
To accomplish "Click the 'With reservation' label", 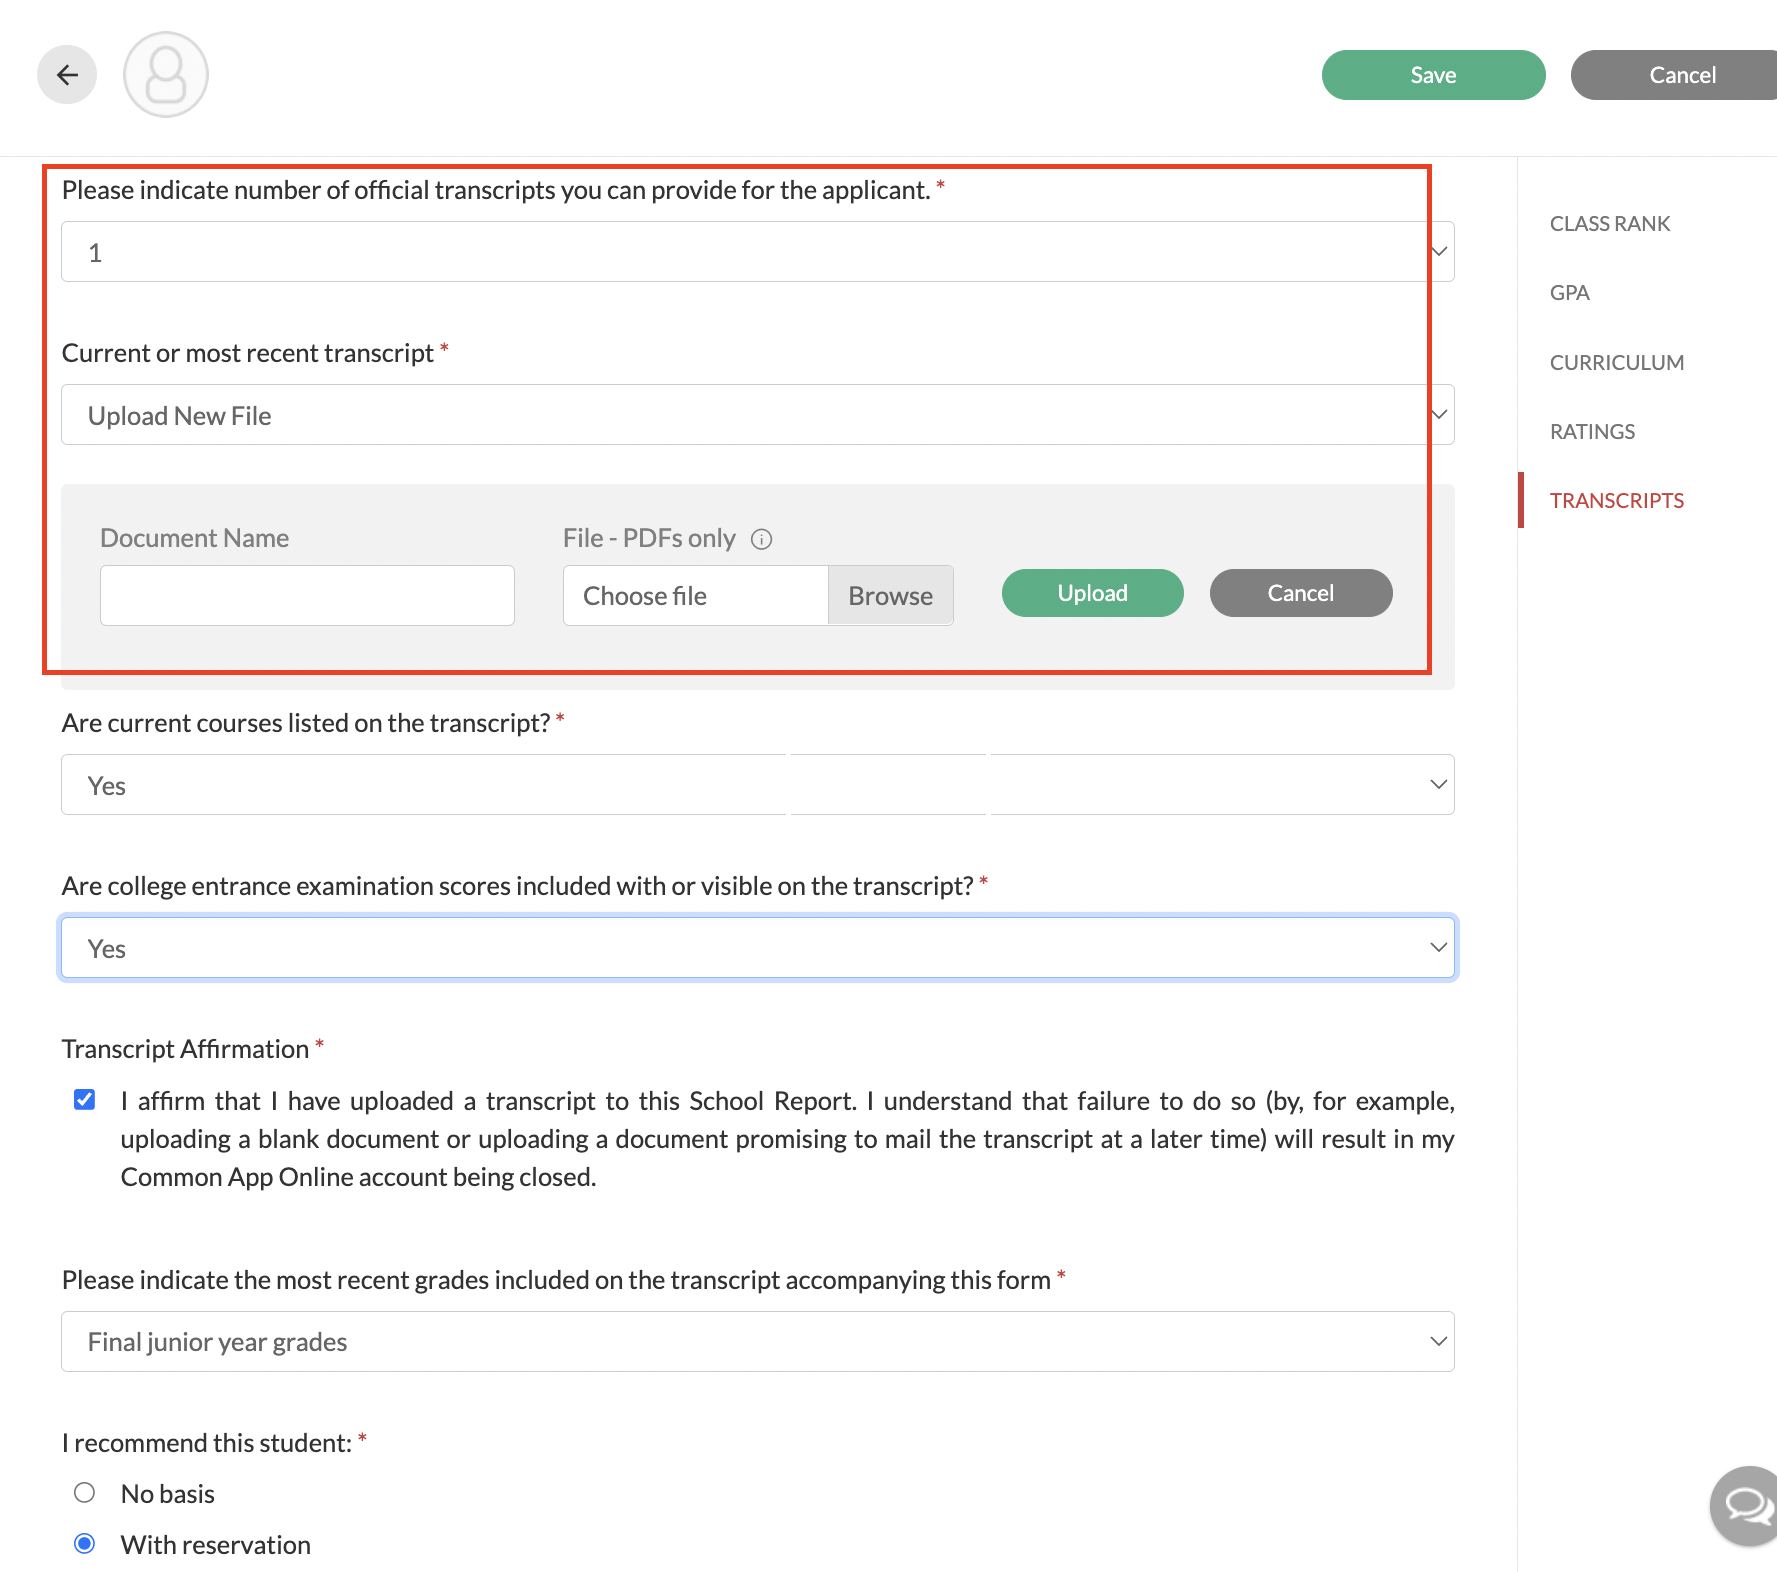I will pos(216,1545).
